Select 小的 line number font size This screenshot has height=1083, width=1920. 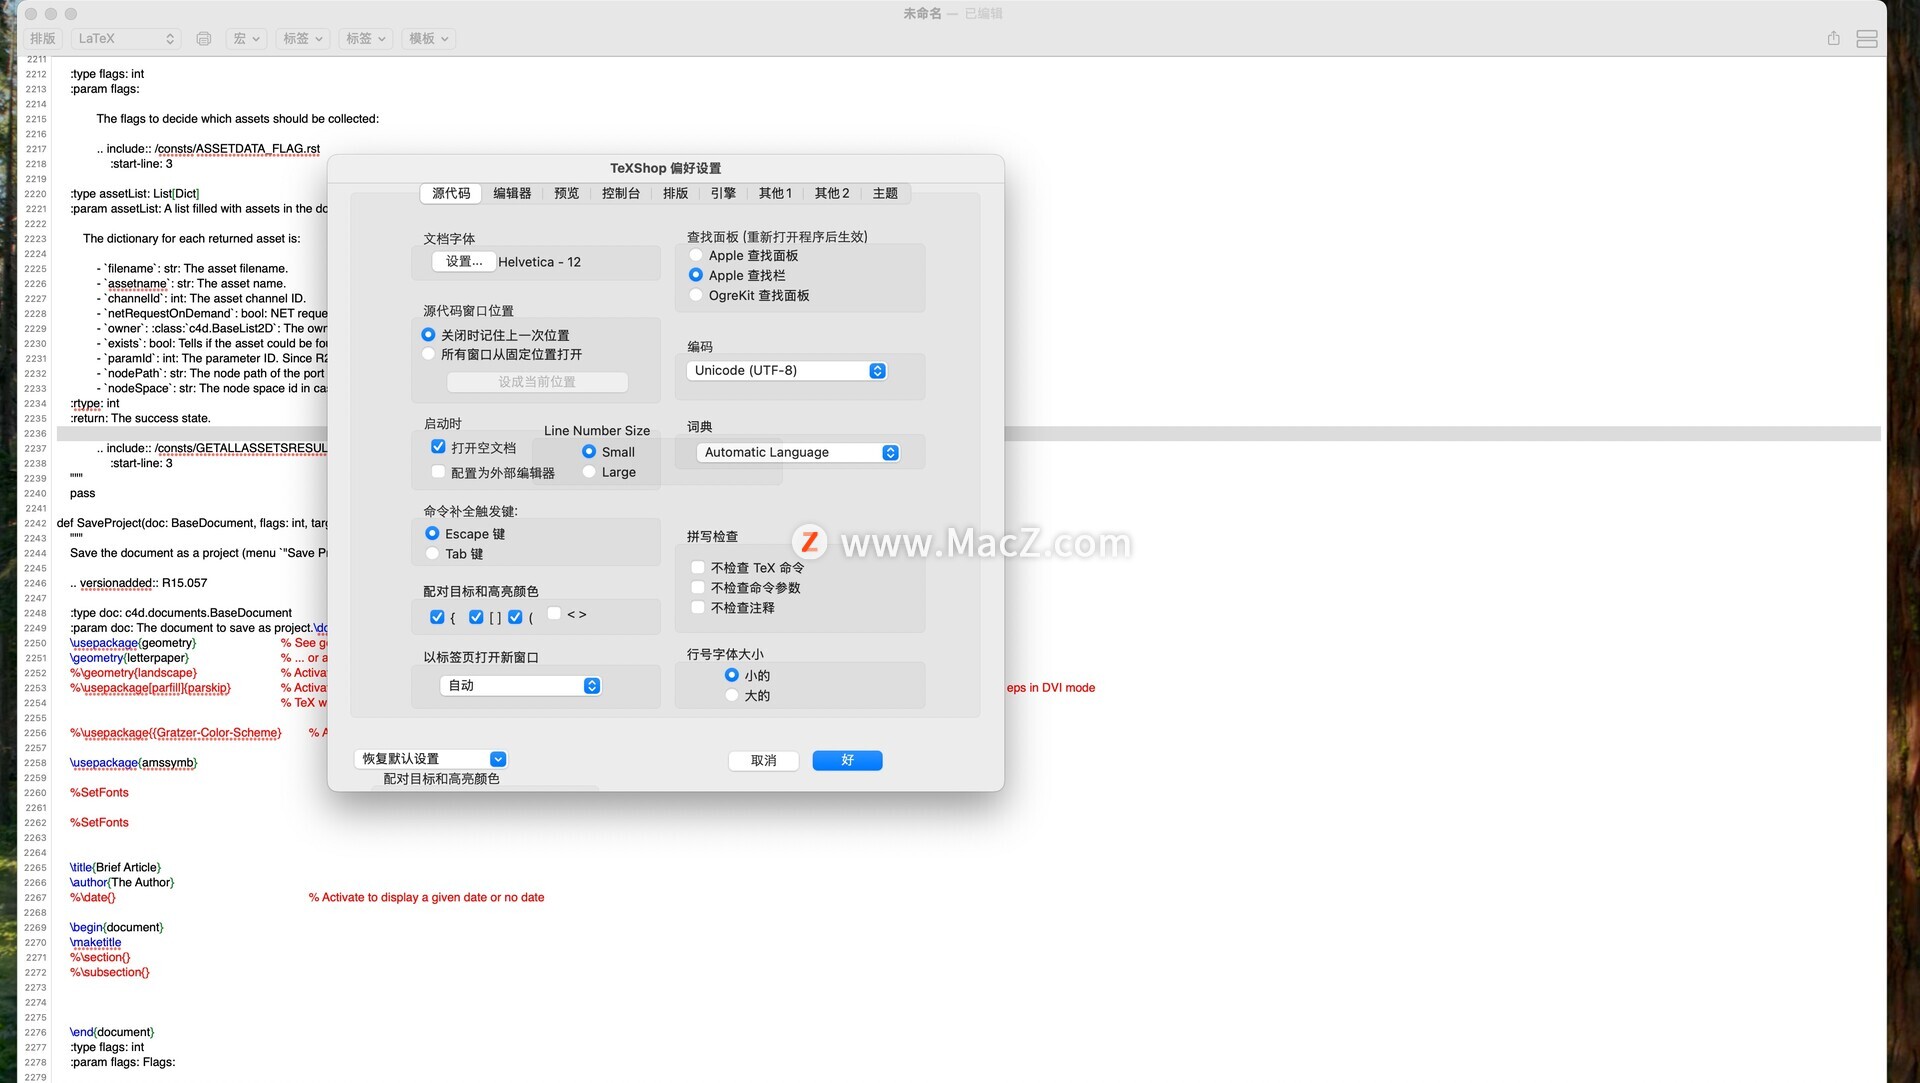(x=732, y=675)
